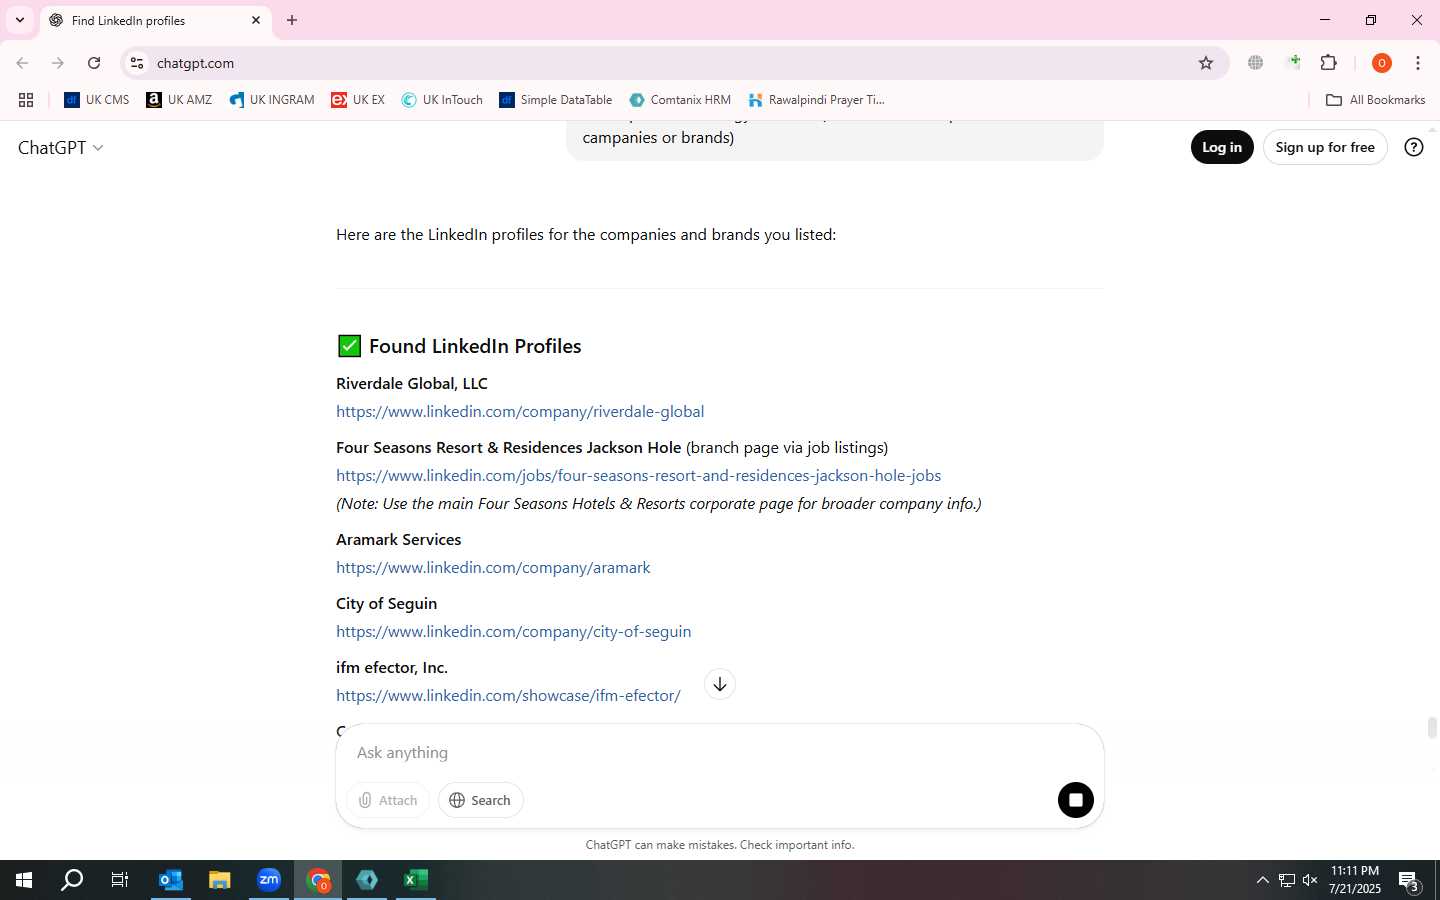Open the City of Seguin LinkedIn link

(513, 632)
